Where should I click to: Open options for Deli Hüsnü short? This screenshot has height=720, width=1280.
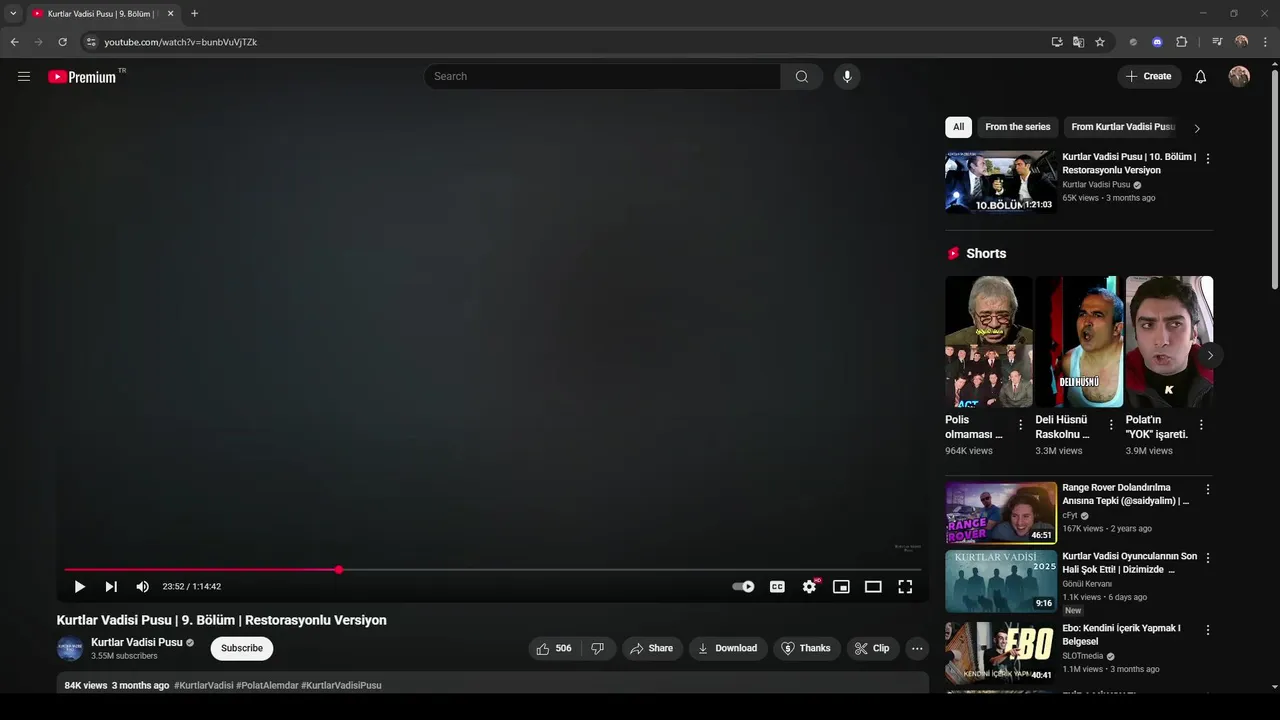pos(1111,425)
